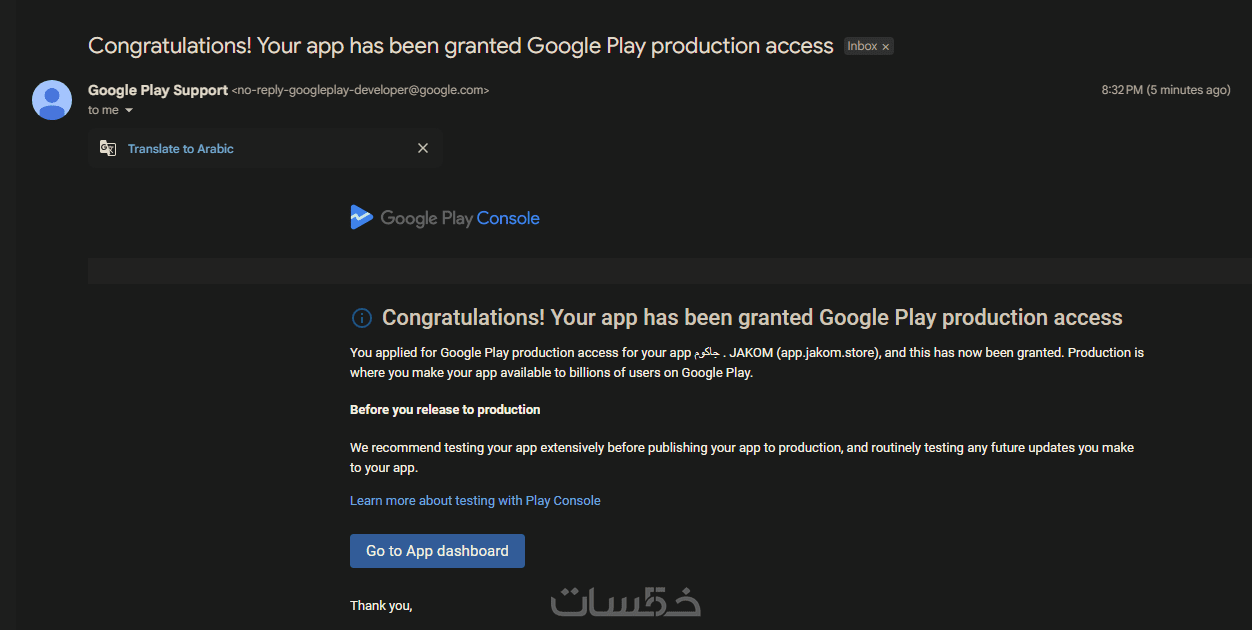Click the Google Play Console logo
This screenshot has width=1252, height=630.
445,218
